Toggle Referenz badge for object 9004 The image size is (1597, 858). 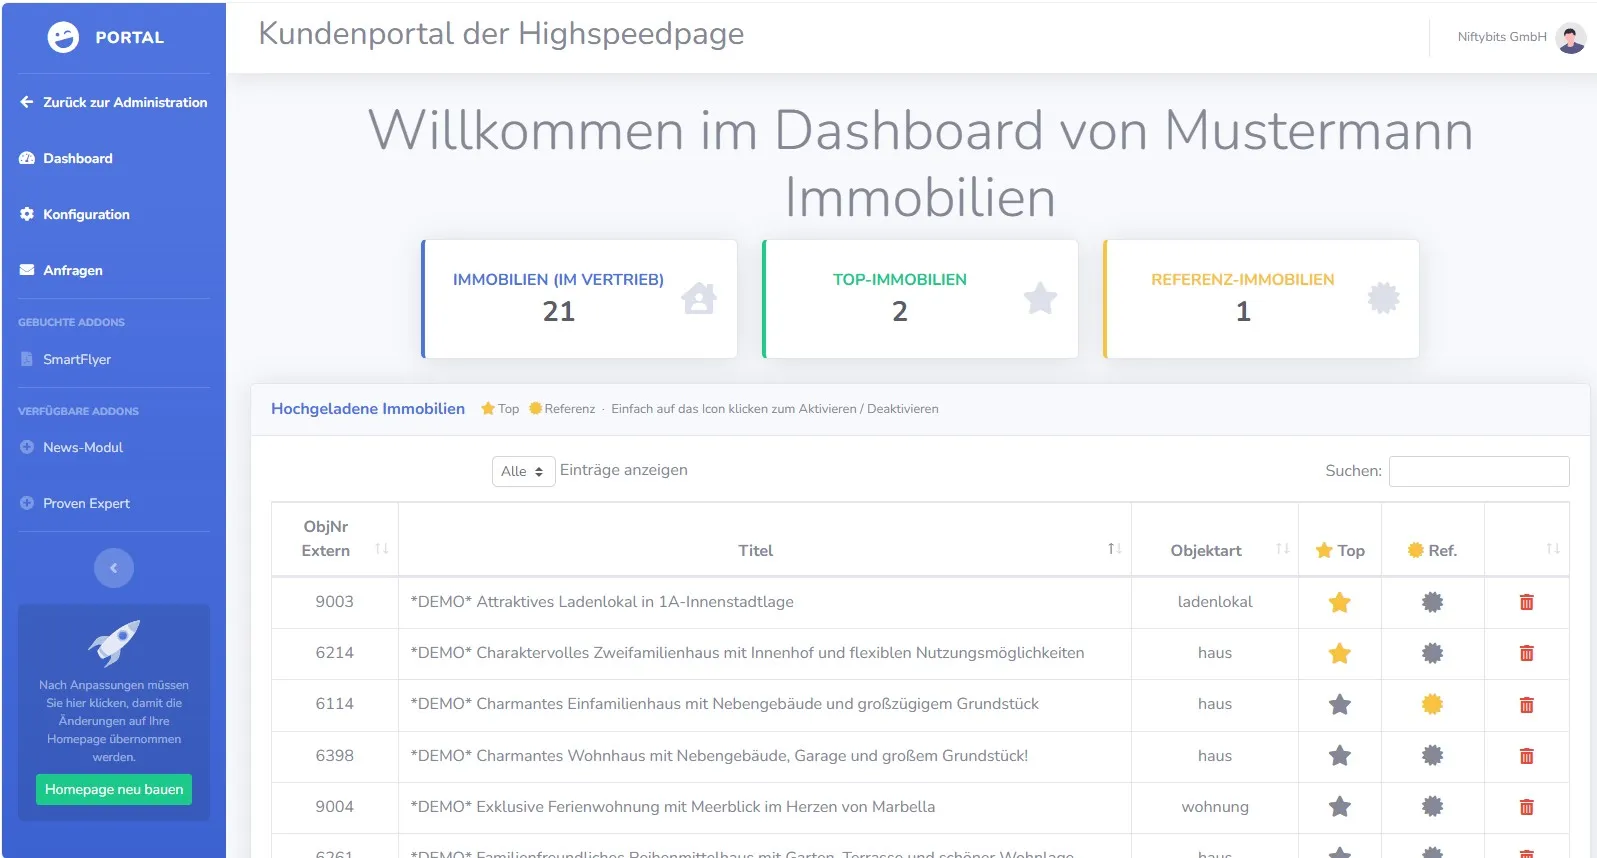(1433, 807)
